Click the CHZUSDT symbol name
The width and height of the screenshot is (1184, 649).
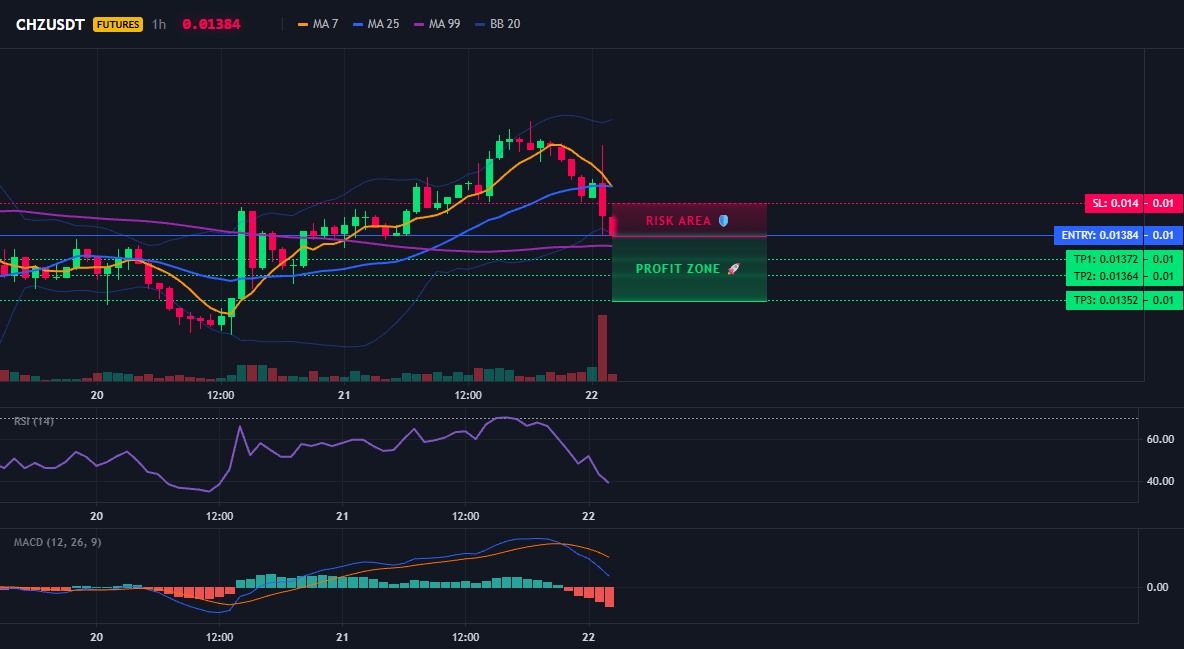[50, 24]
